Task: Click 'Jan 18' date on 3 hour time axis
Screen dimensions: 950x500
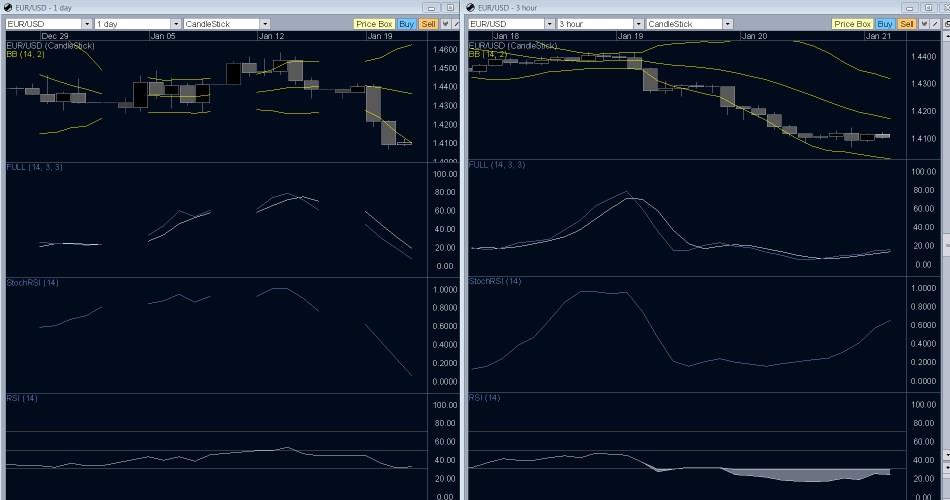Action: (x=507, y=36)
